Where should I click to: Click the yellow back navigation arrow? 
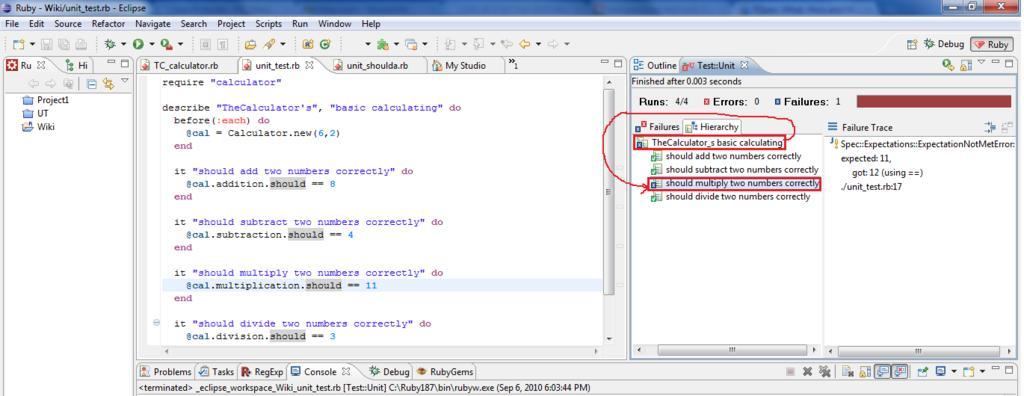pyautogui.click(x=524, y=44)
